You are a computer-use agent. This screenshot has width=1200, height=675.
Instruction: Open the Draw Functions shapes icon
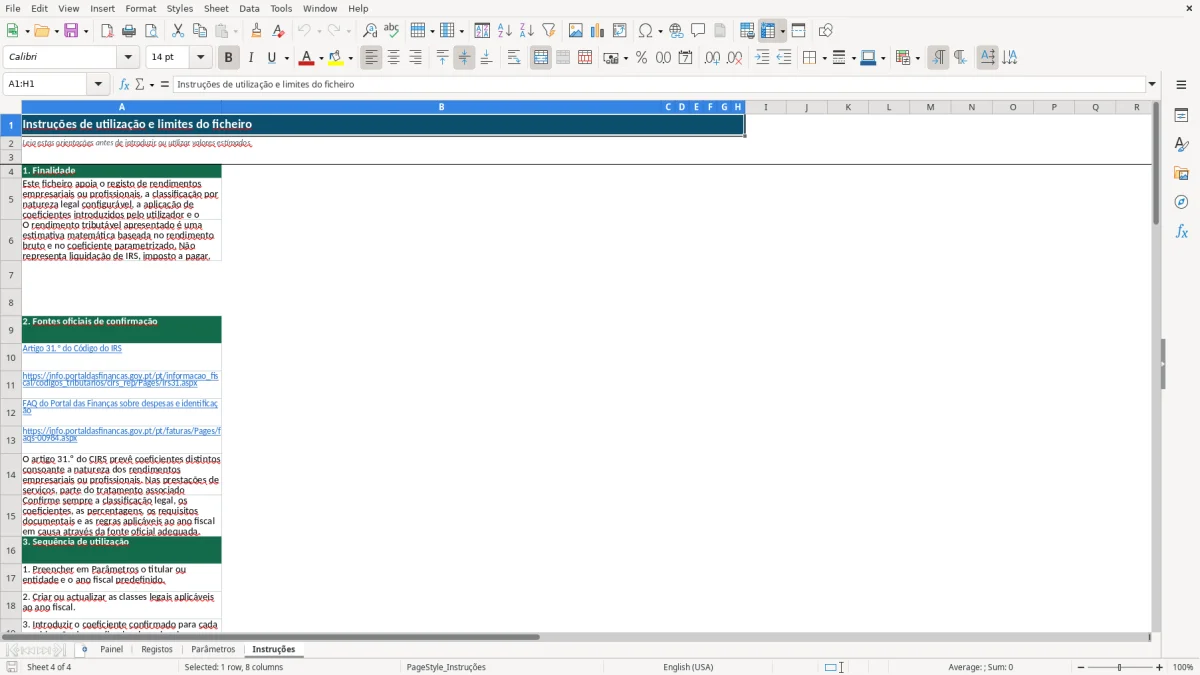click(825, 31)
